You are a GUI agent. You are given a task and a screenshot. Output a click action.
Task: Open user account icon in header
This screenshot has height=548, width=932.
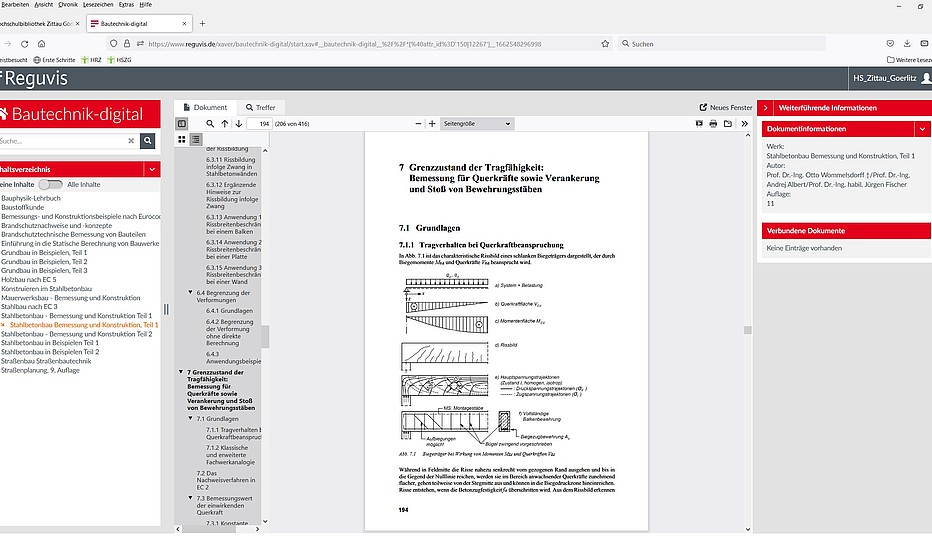(926, 78)
